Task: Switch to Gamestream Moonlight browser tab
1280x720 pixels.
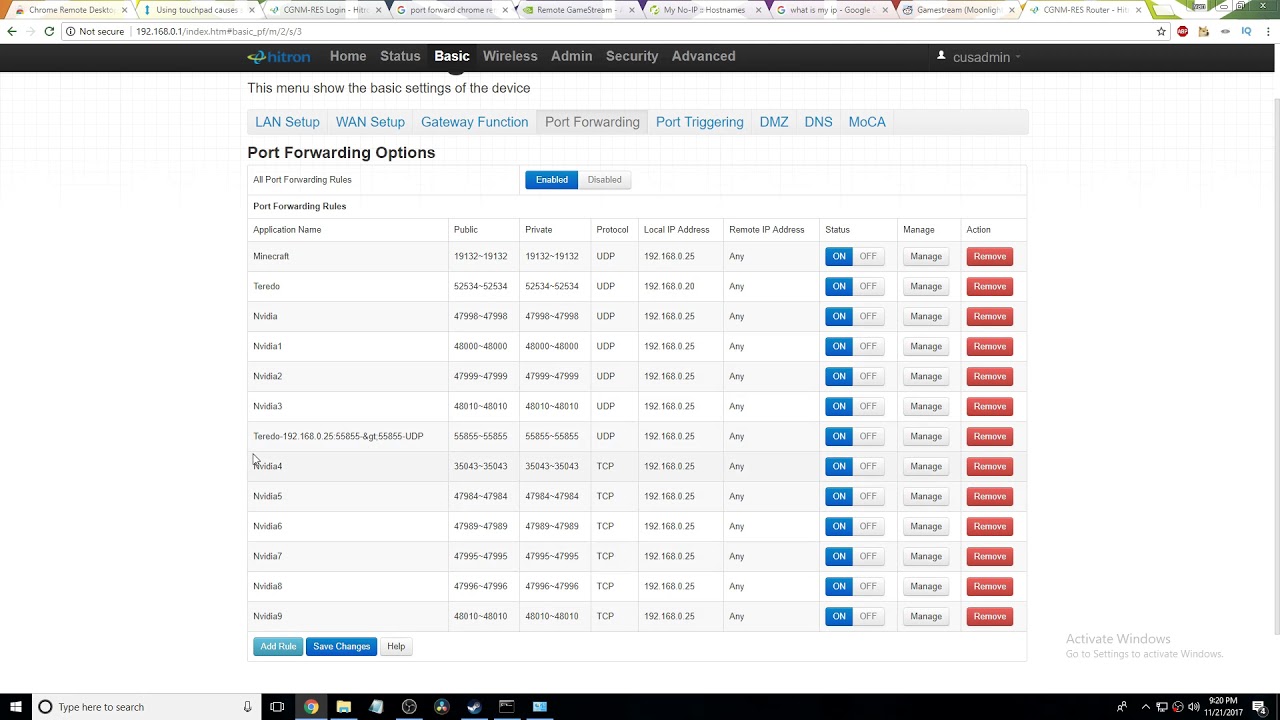Action: point(958,10)
